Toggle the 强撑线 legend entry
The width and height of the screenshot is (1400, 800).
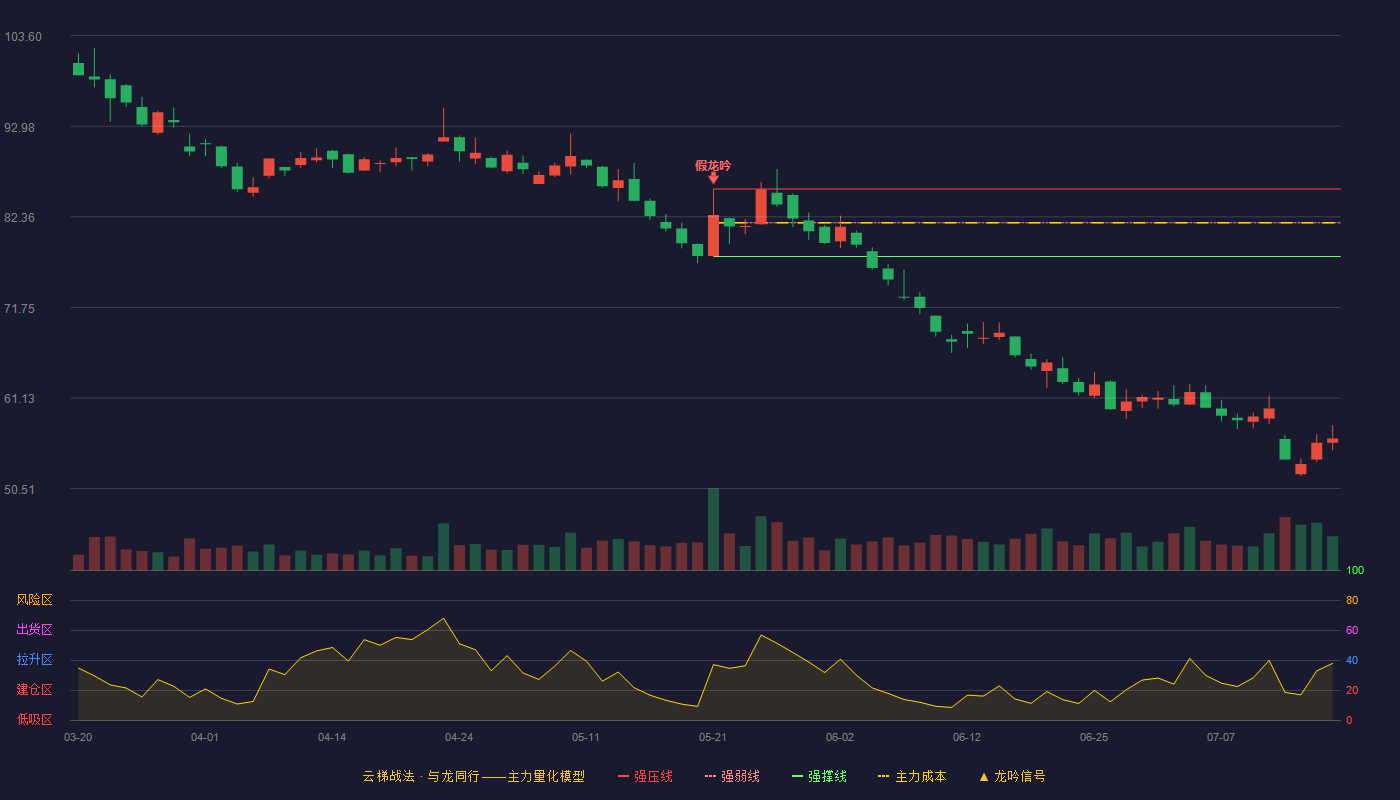[819, 776]
